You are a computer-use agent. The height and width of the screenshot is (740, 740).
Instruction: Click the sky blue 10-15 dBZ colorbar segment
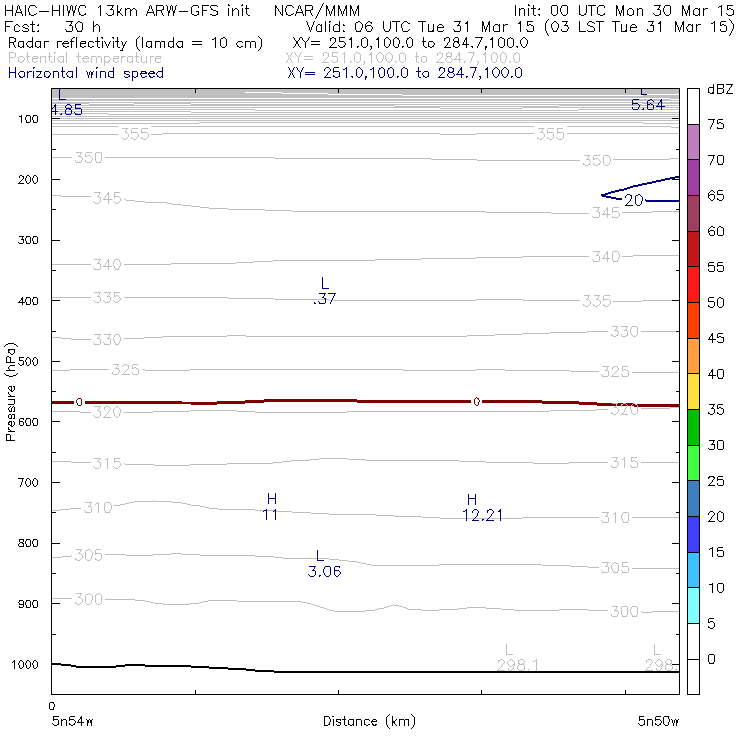(x=693, y=570)
